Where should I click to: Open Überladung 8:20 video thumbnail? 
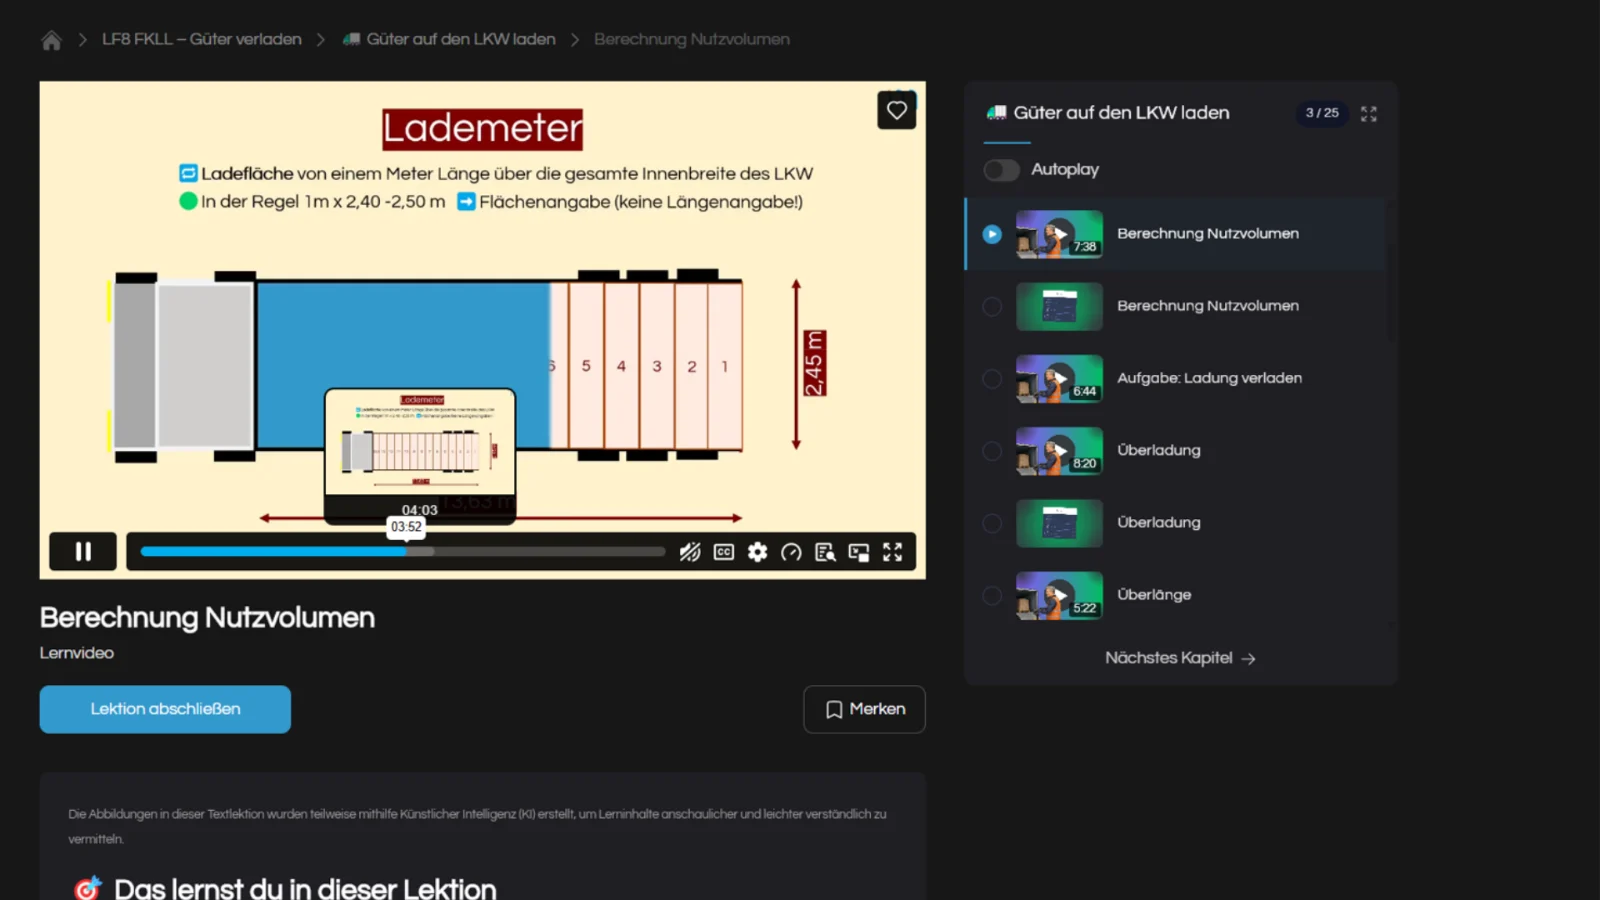pos(1059,451)
